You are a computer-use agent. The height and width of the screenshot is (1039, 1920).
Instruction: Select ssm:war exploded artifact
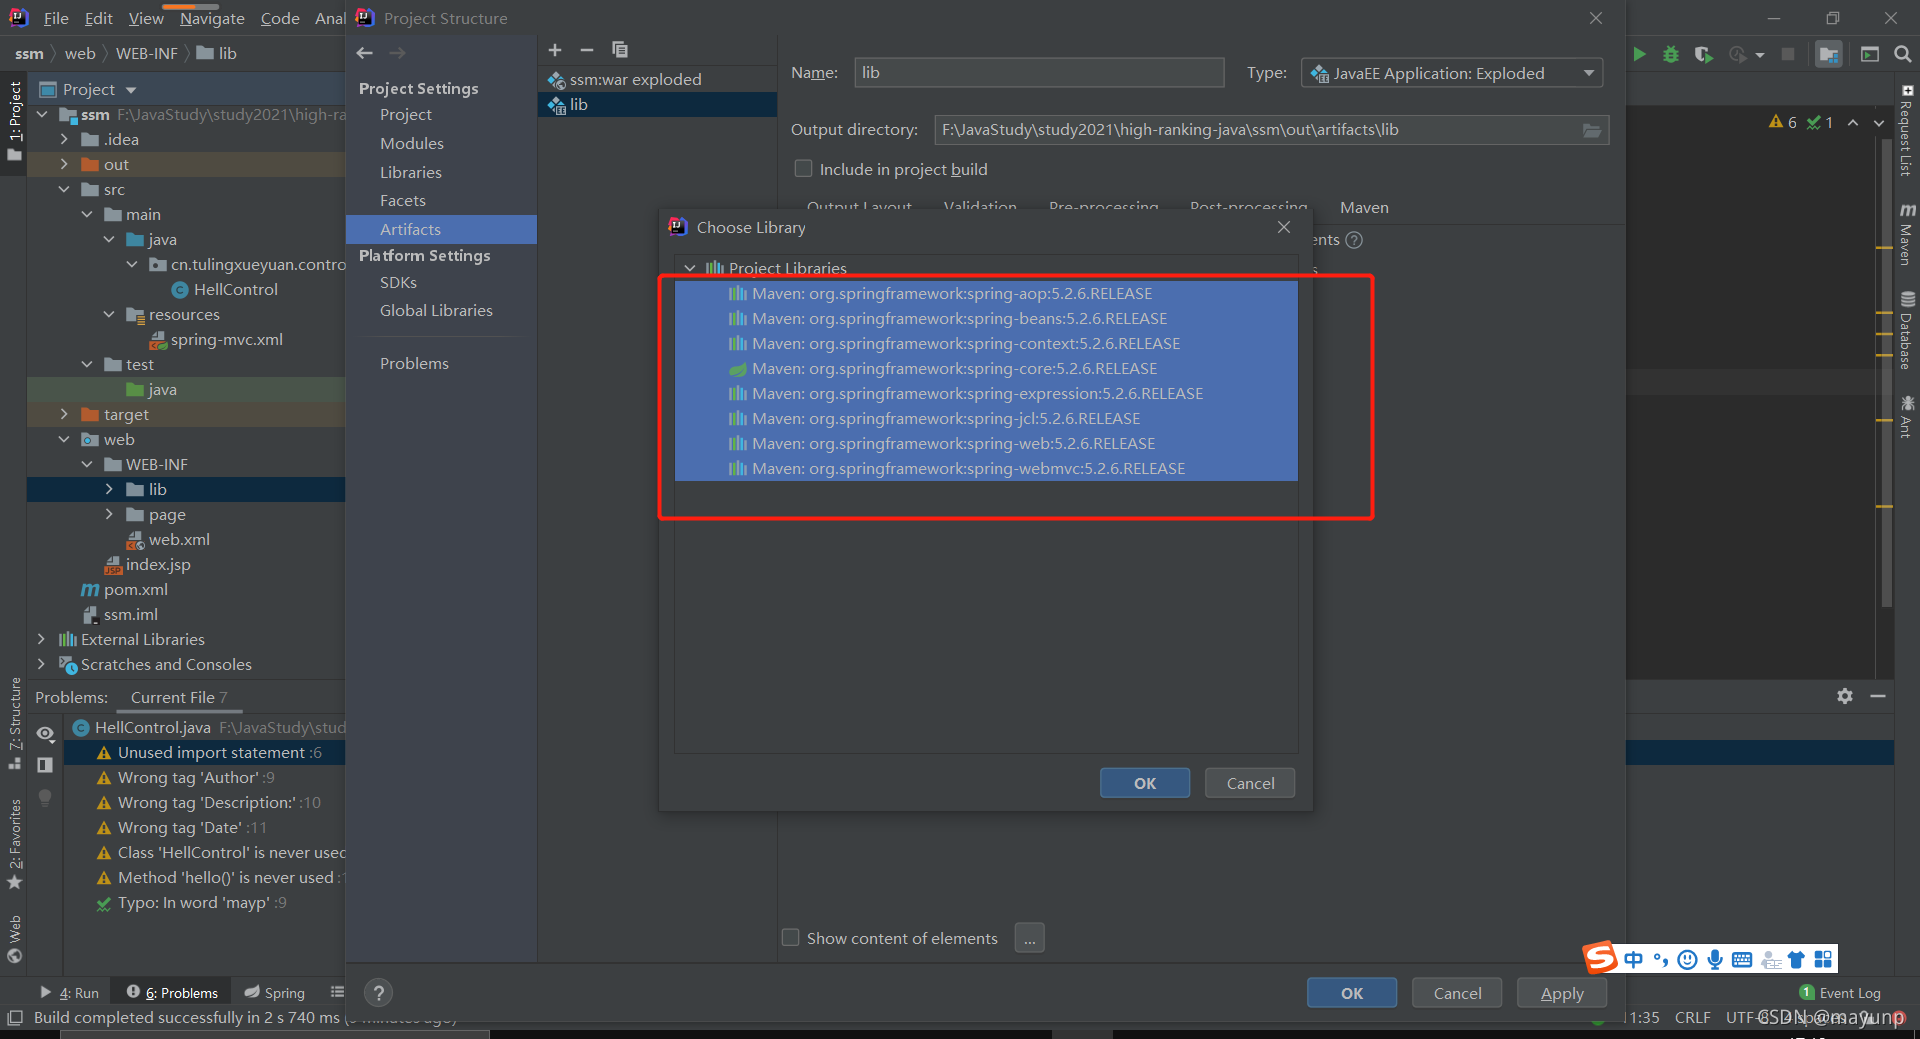tap(657, 79)
